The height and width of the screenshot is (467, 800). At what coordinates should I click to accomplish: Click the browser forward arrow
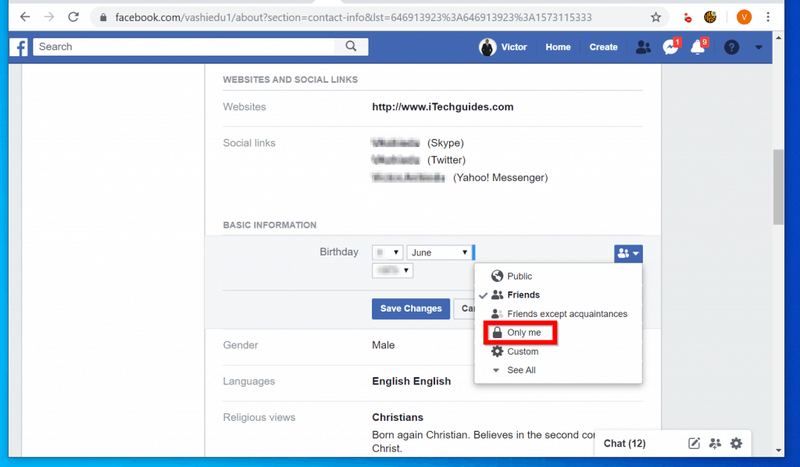(49, 17)
